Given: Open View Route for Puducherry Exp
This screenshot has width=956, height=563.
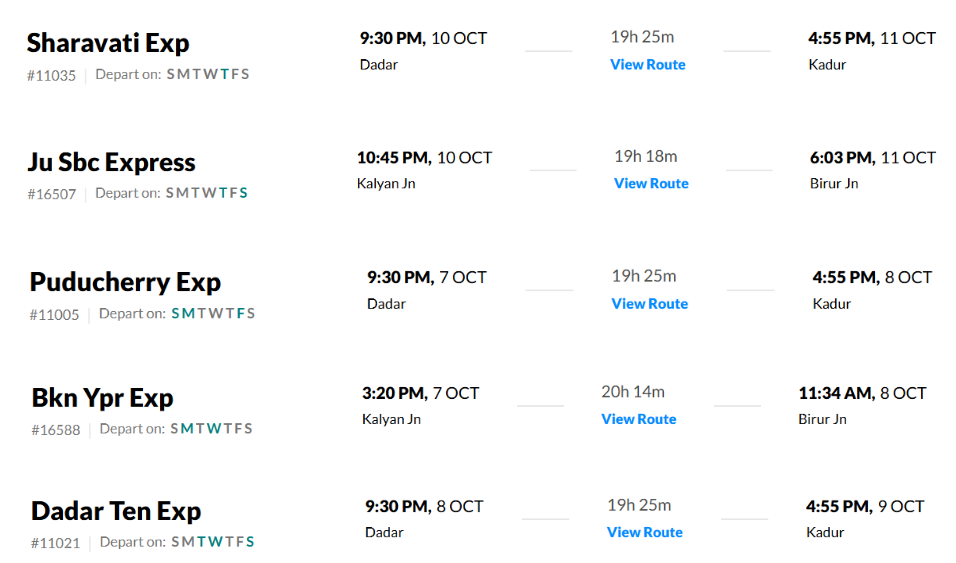Looking at the screenshot, I should coord(649,304).
